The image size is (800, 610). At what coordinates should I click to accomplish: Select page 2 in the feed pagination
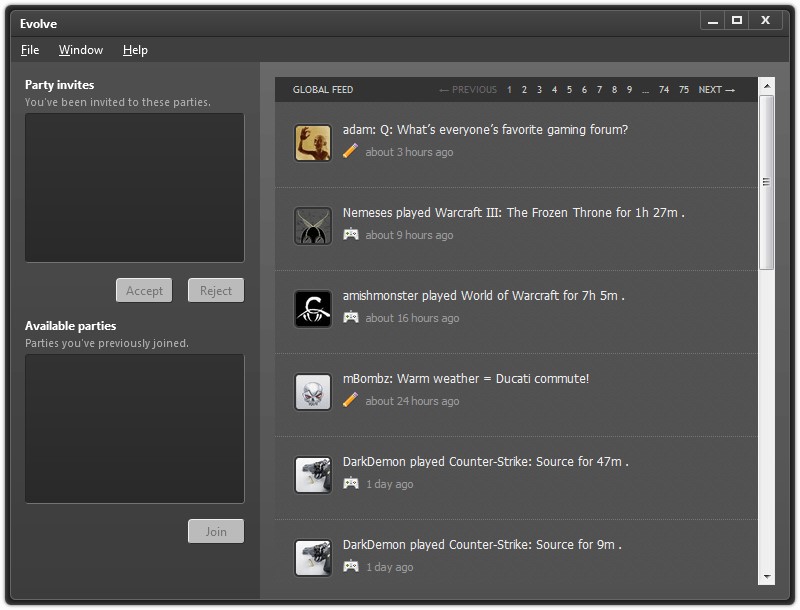point(524,90)
